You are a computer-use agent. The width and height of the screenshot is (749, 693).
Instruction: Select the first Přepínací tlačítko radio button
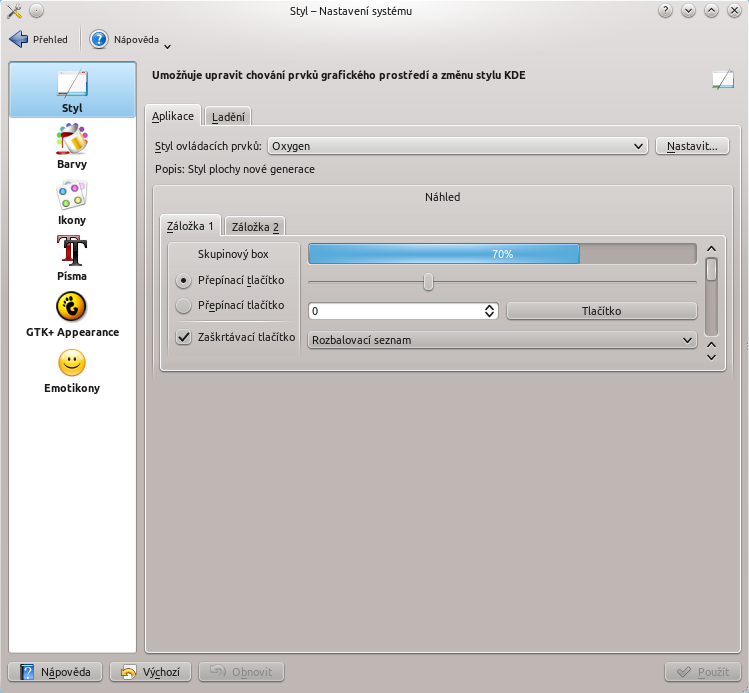coord(183,280)
